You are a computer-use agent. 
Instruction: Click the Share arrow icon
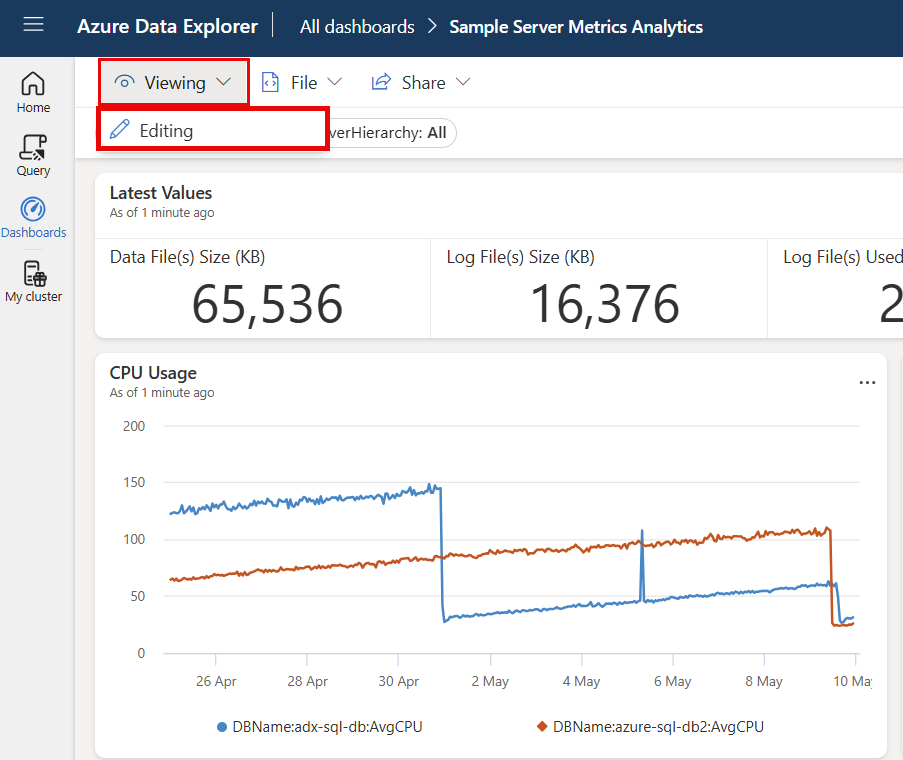(381, 82)
